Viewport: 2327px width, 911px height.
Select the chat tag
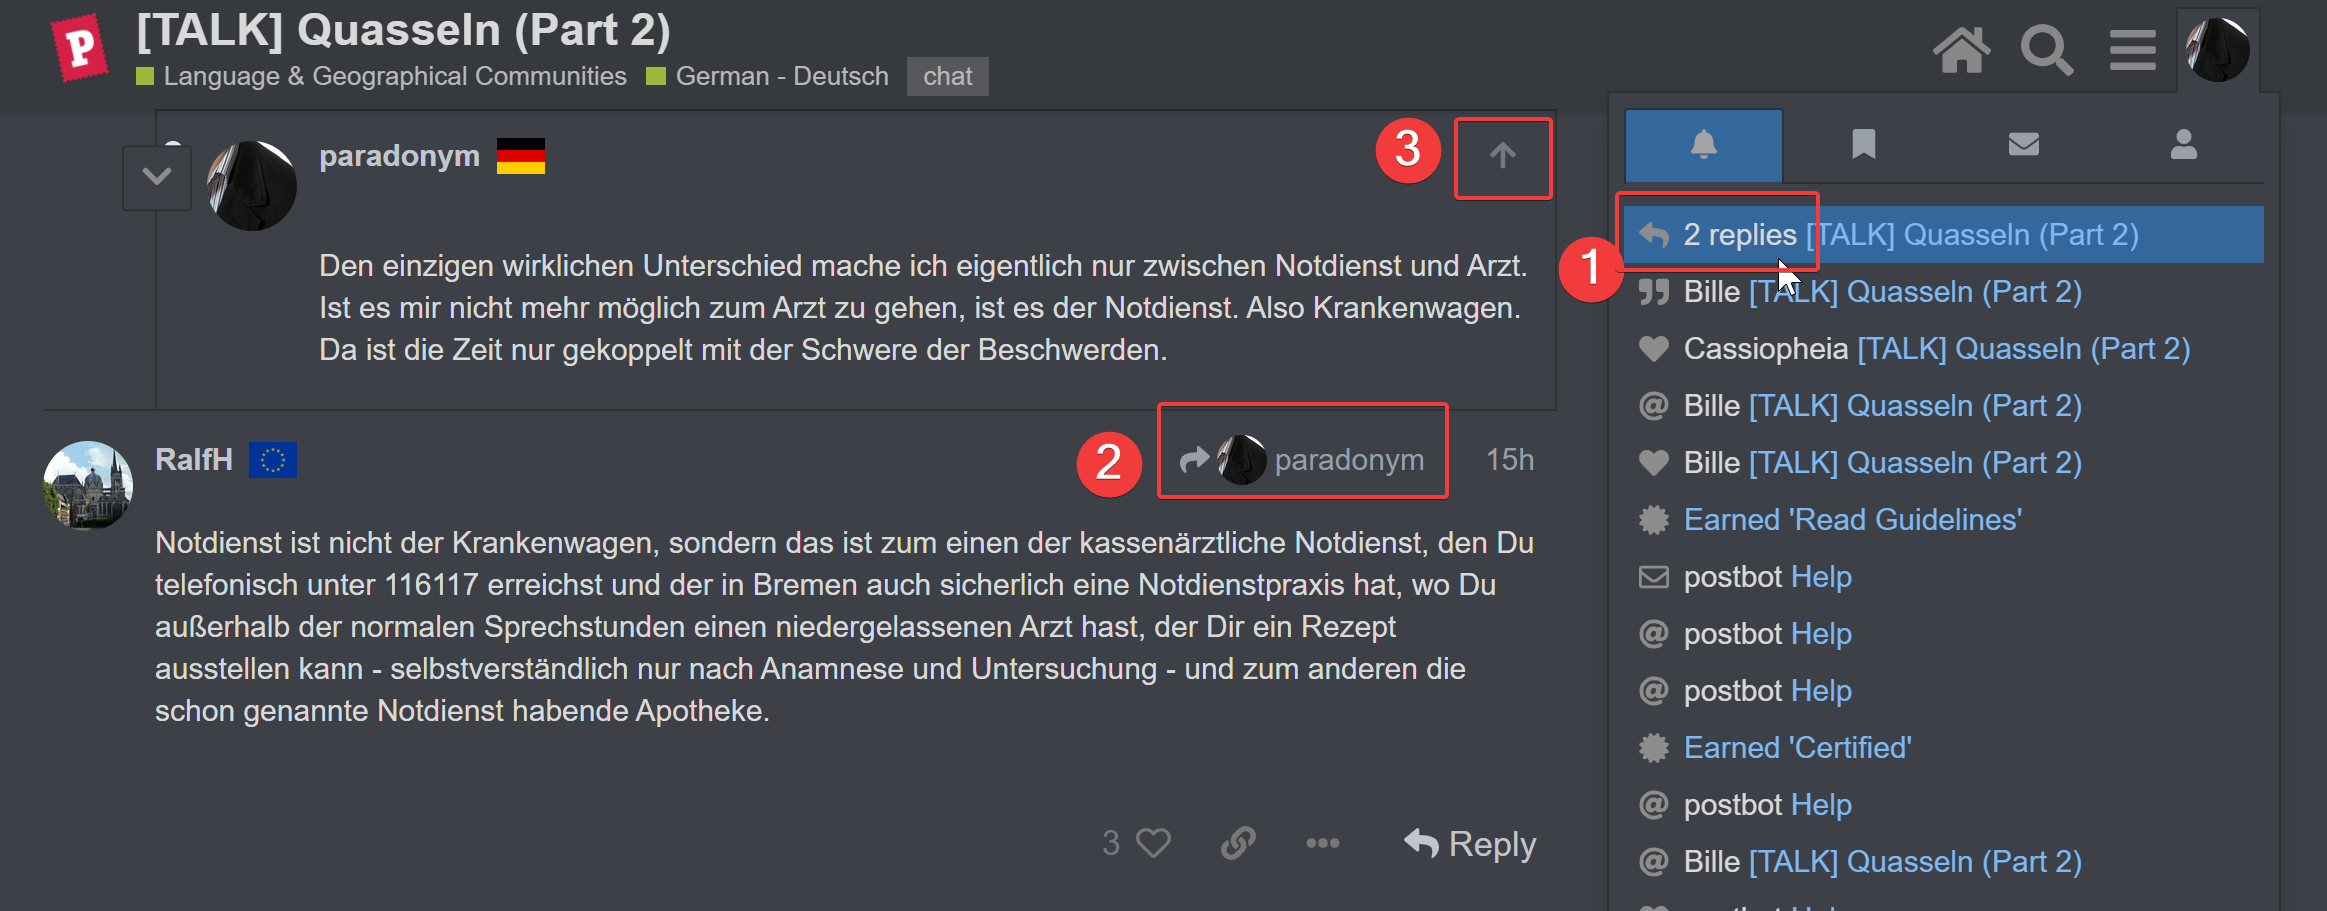[x=947, y=76]
